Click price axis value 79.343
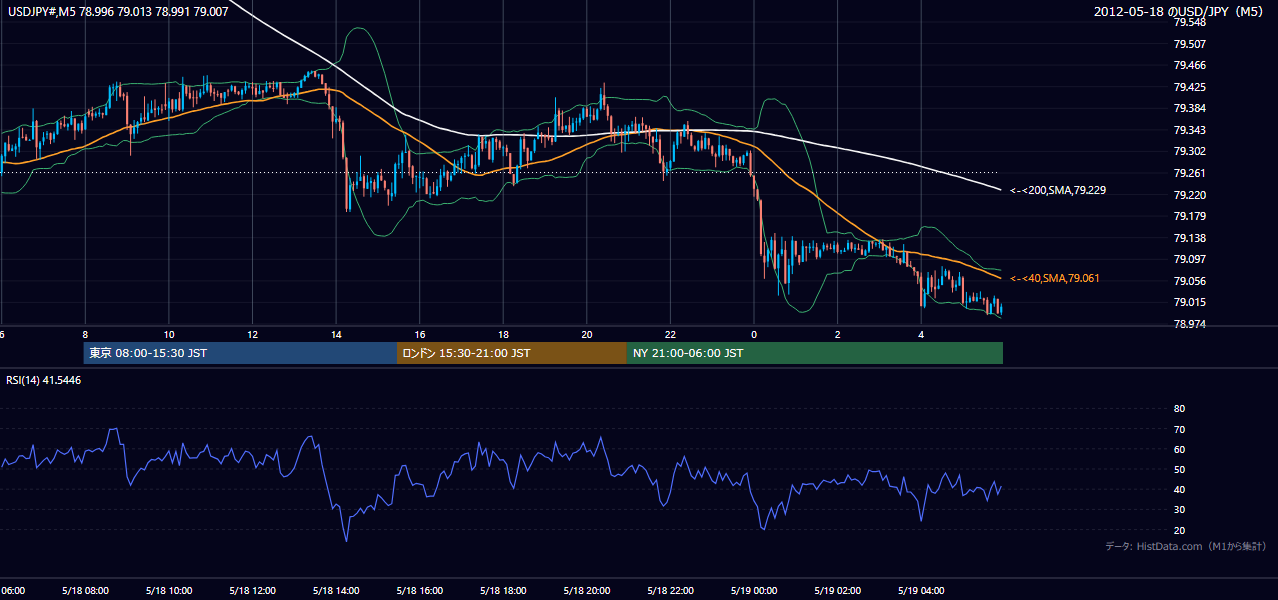The image size is (1278, 600). click(x=1189, y=130)
